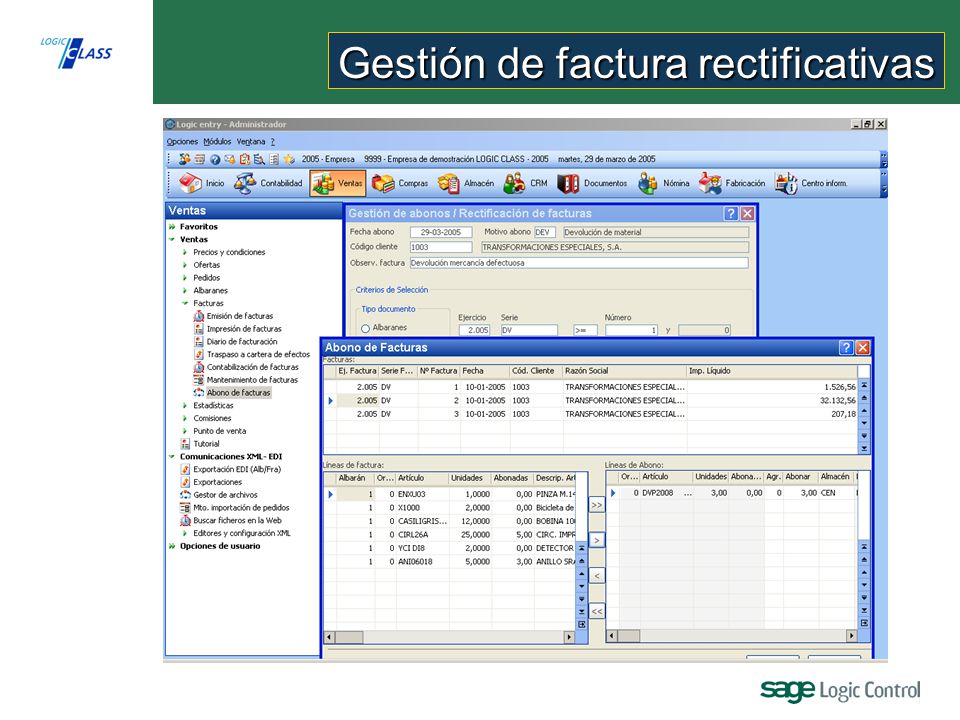Viewport: 960px width, 720px height.
Task: Open Emisión de facturas from the tree
Action: pos(233,316)
